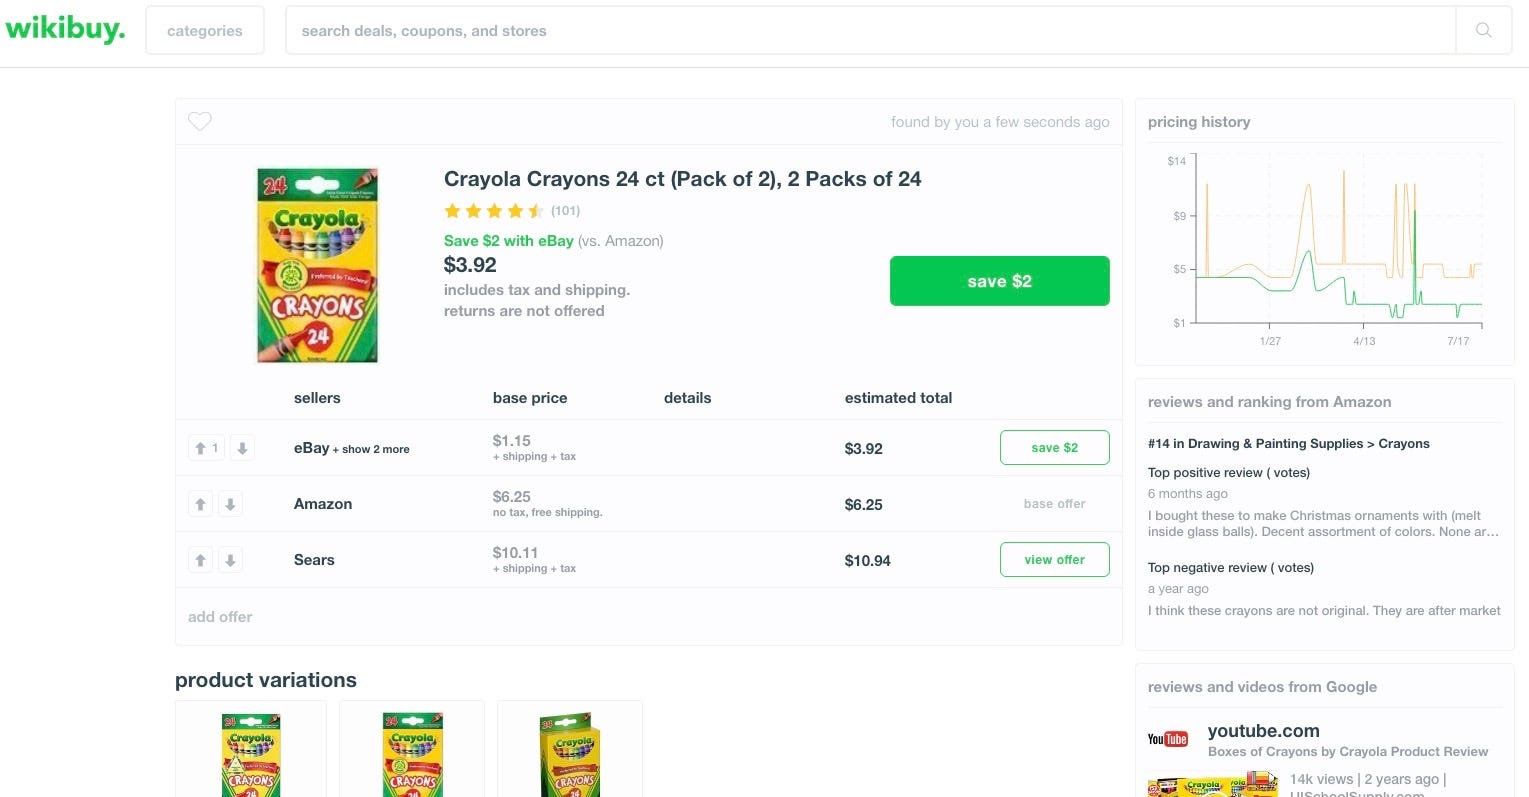Upvote the Amazon offer
Viewport: 1529px width, 797px height.
click(x=201, y=504)
